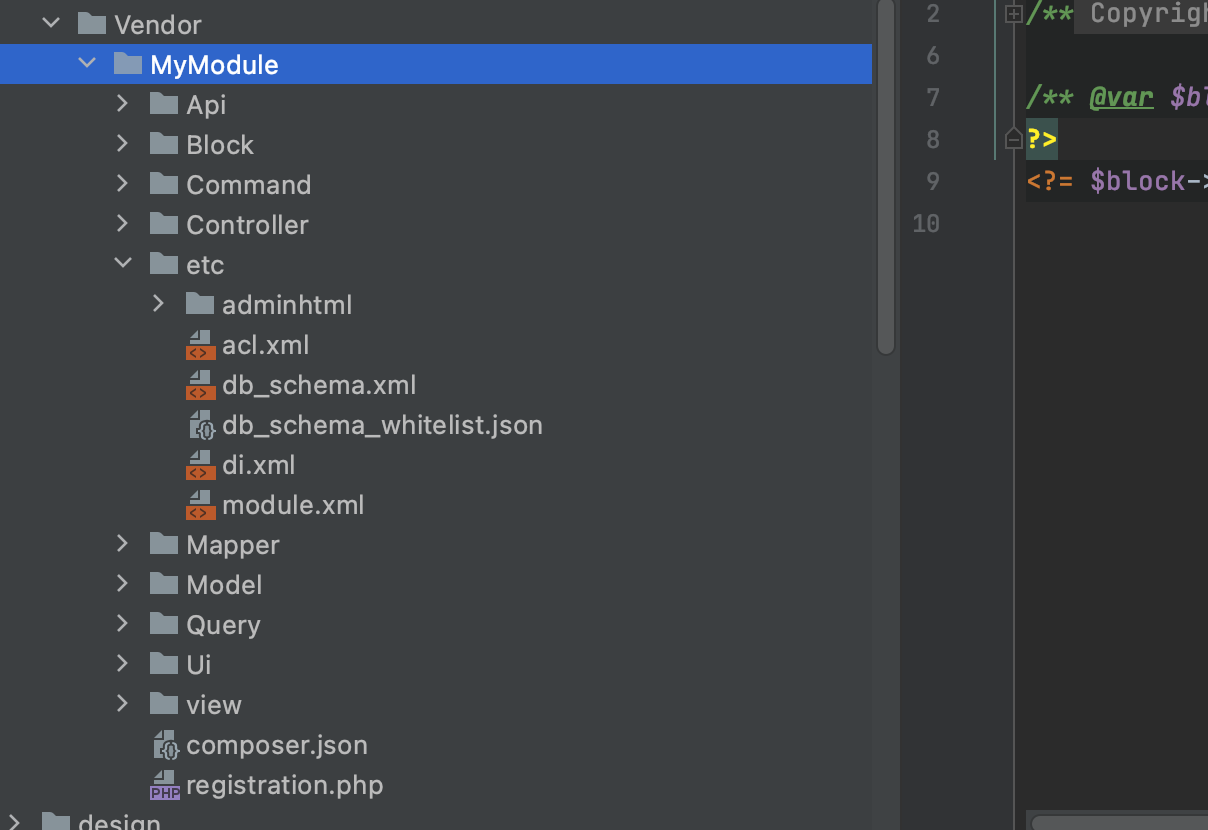1208x830 pixels.
Task: Click the di.xml file icon
Action: pos(201,465)
